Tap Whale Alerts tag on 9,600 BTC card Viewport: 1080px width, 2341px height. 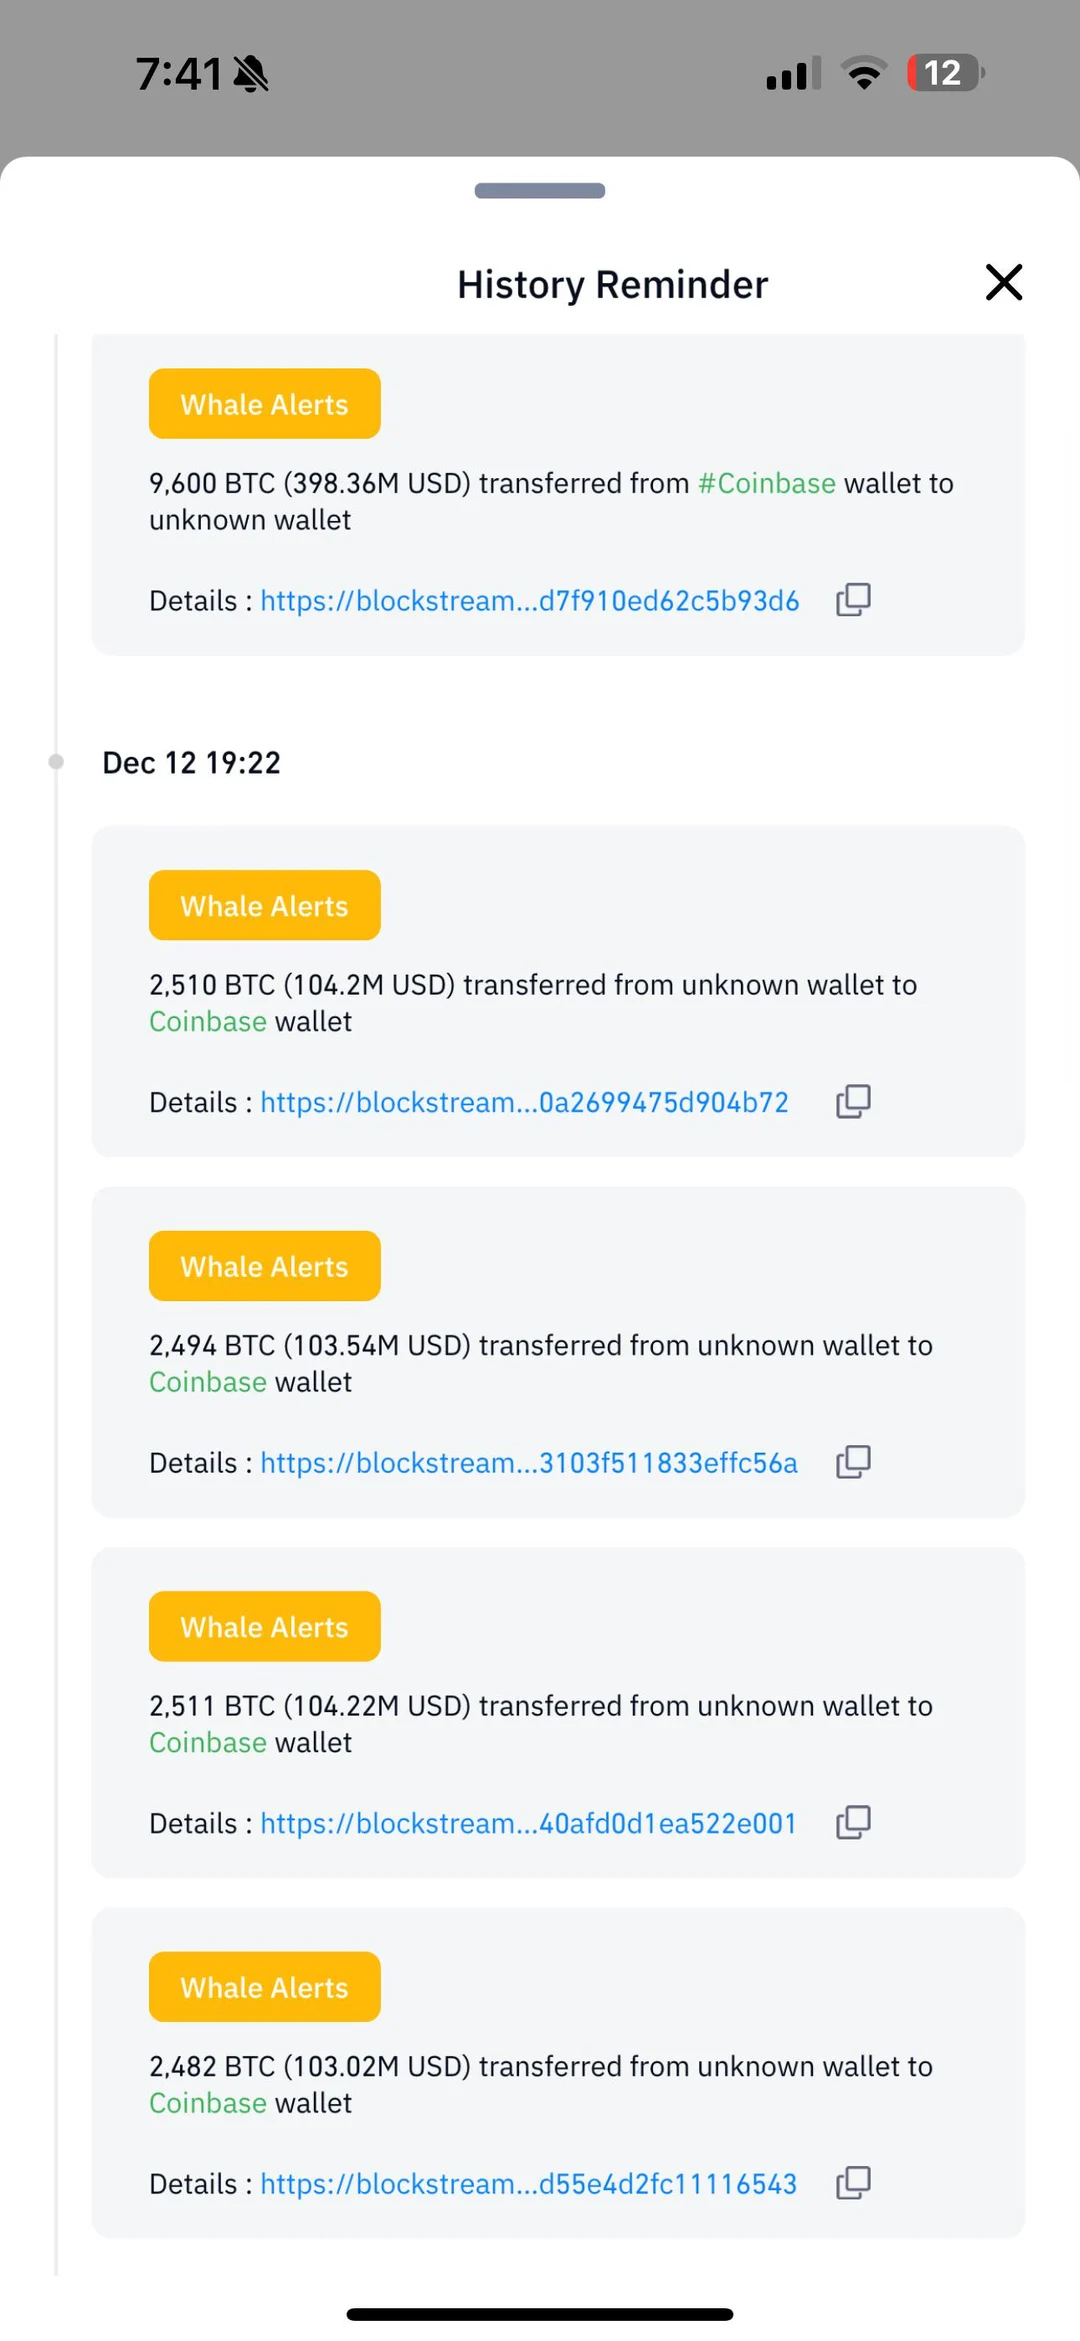pos(264,404)
